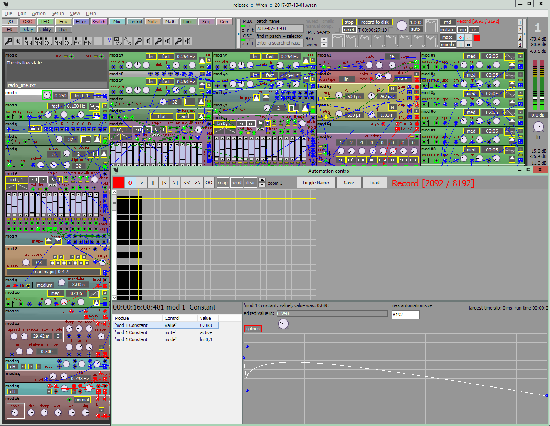Screen dimensions: 550x426
Task: Click the Value column header in automation list
Action: tap(208, 318)
